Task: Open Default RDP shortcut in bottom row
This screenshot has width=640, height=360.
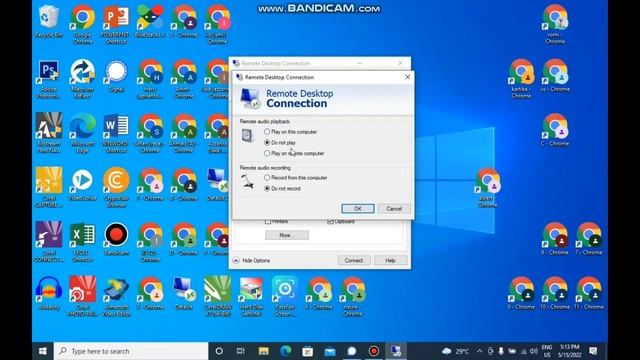Action: (184, 293)
